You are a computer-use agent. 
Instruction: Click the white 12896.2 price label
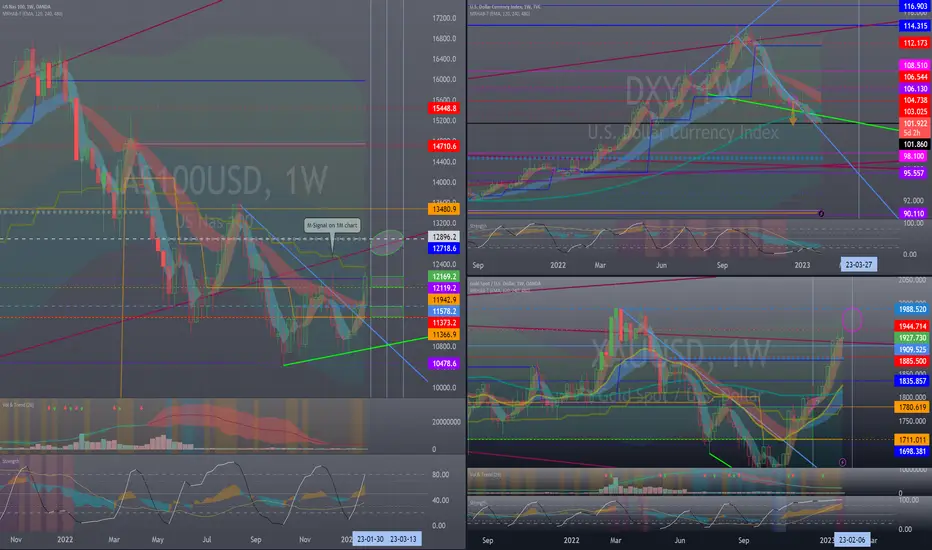coord(444,237)
